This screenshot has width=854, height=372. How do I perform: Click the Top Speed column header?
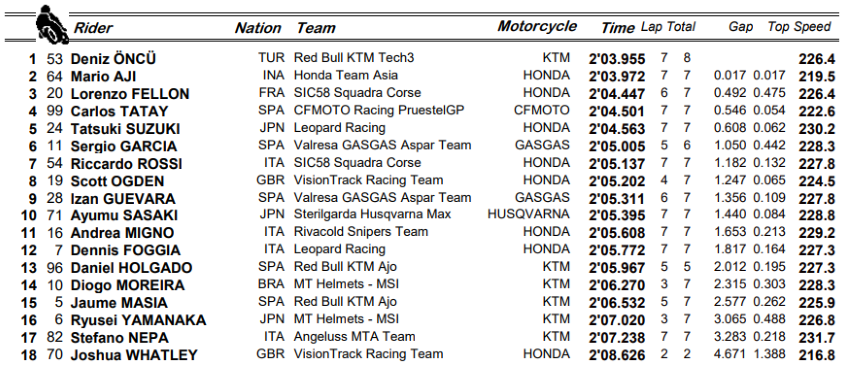pyautogui.click(x=800, y=27)
